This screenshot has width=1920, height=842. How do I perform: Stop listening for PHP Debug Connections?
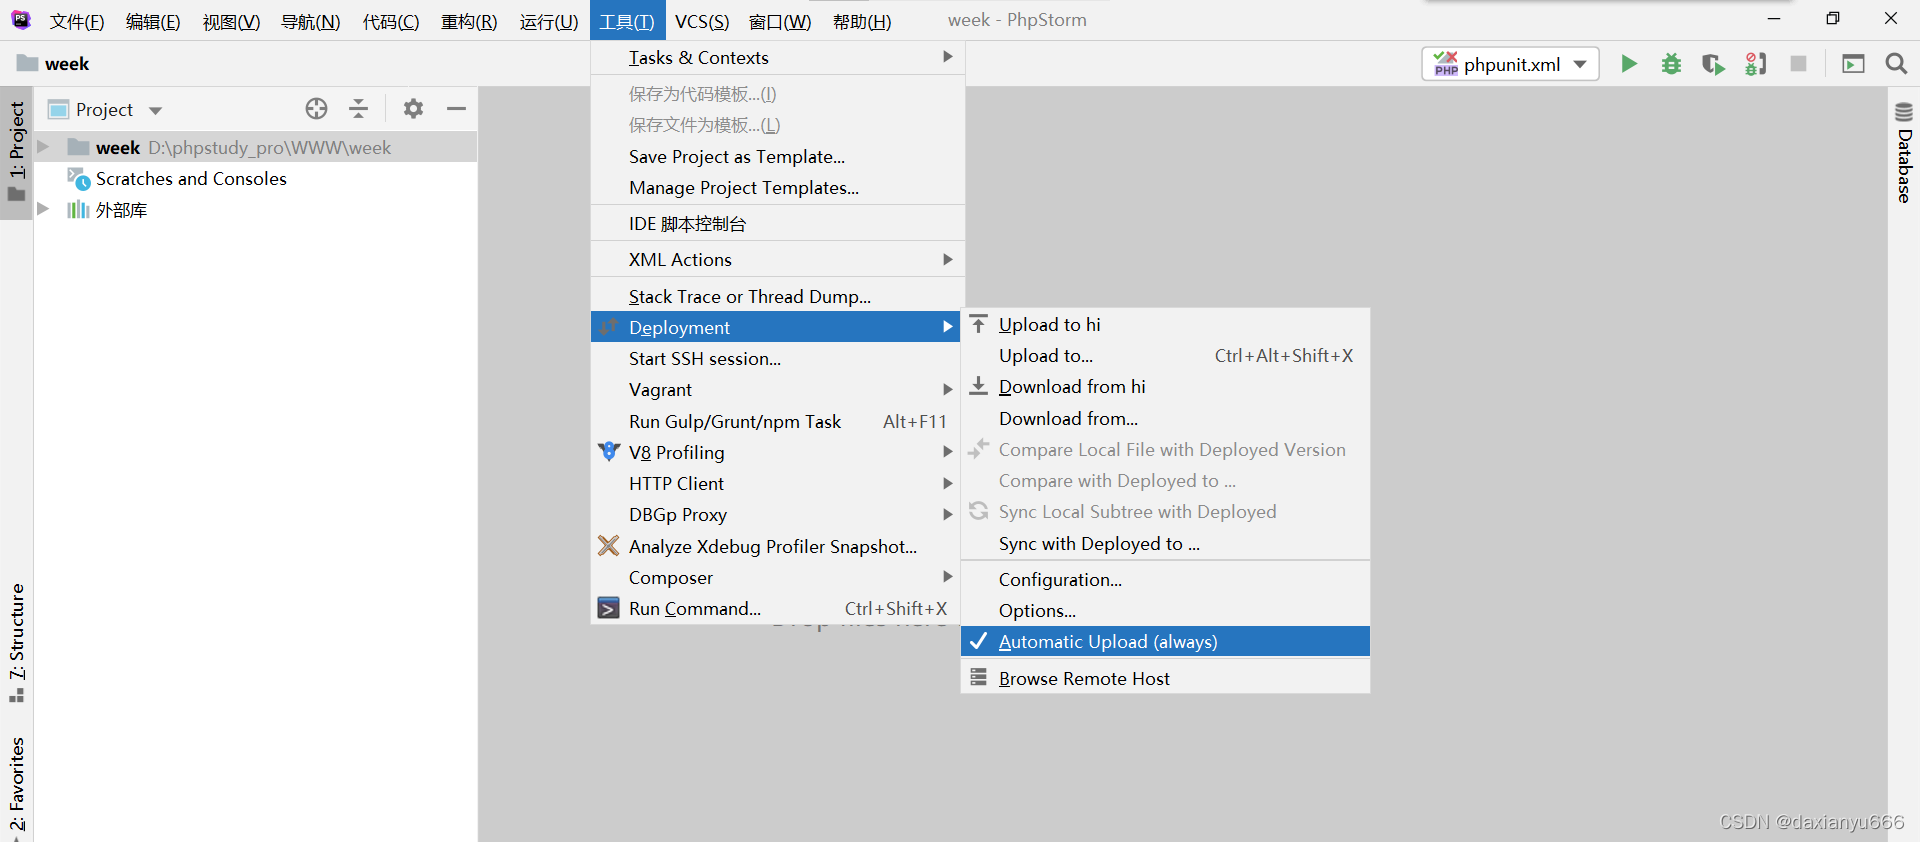1756,63
